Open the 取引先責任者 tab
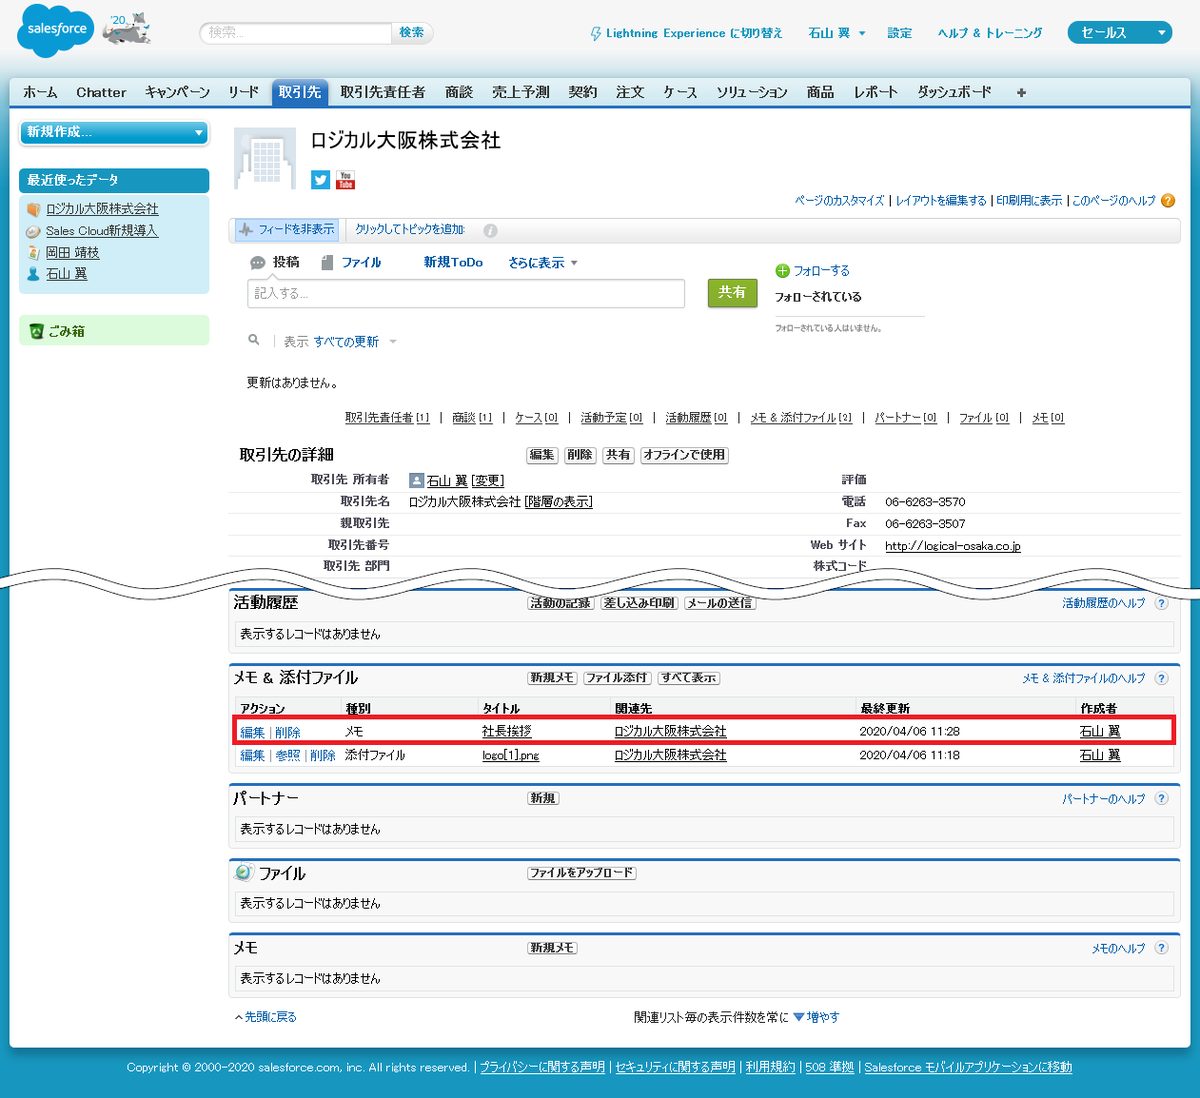This screenshot has width=1200, height=1098. coord(383,92)
